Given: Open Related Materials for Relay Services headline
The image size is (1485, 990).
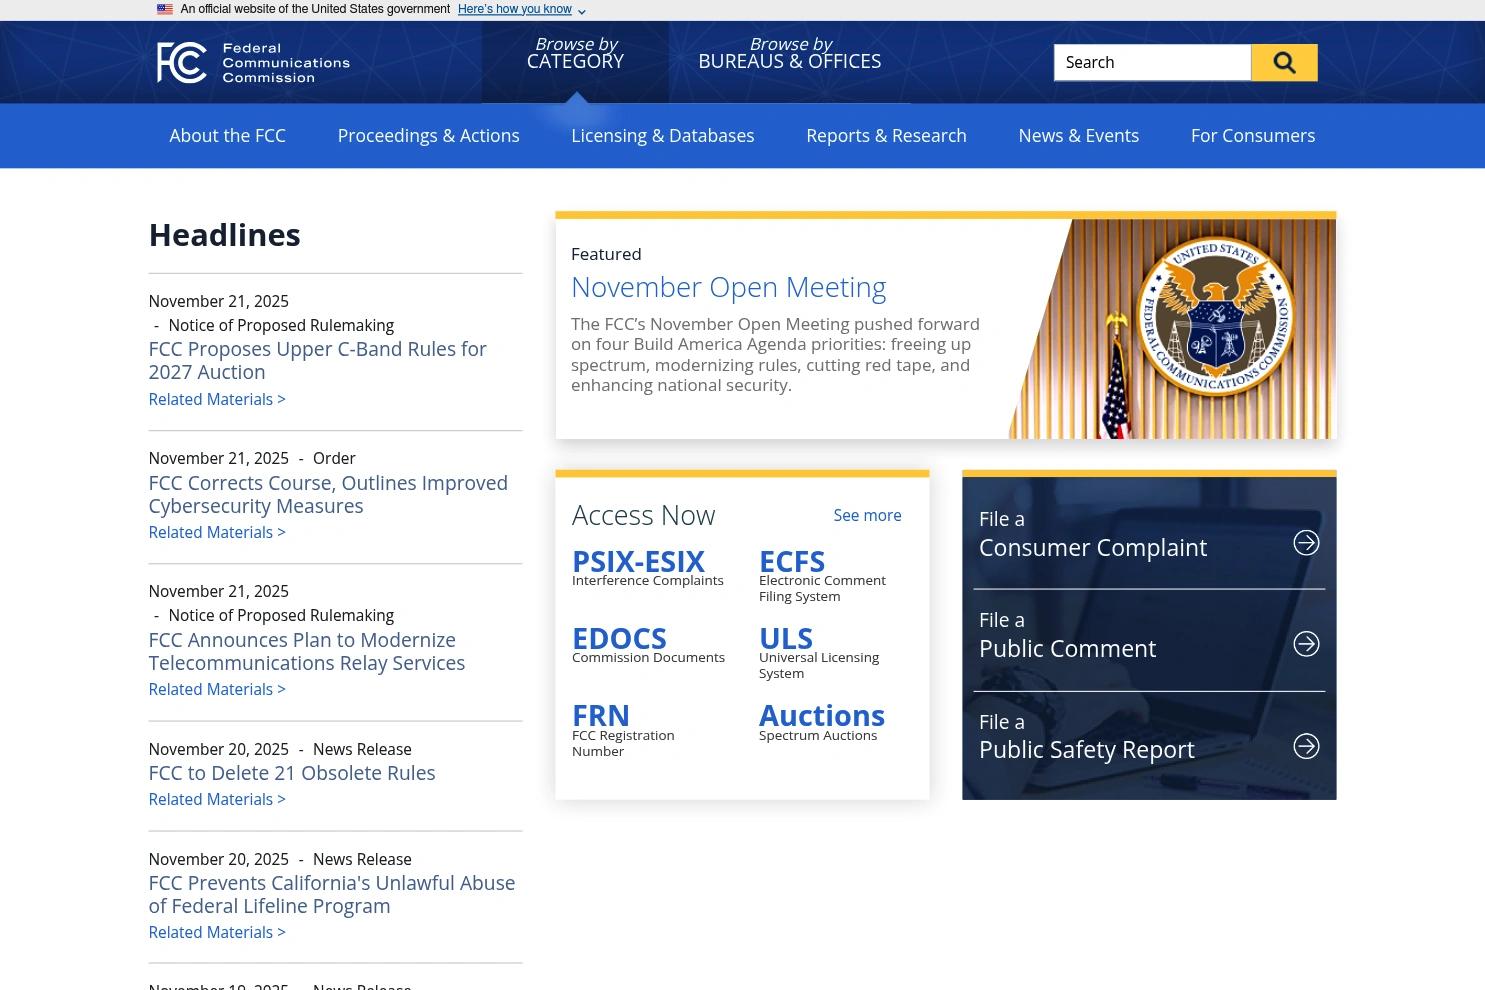Looking at the screenshot, I should (x=217, y=689).
